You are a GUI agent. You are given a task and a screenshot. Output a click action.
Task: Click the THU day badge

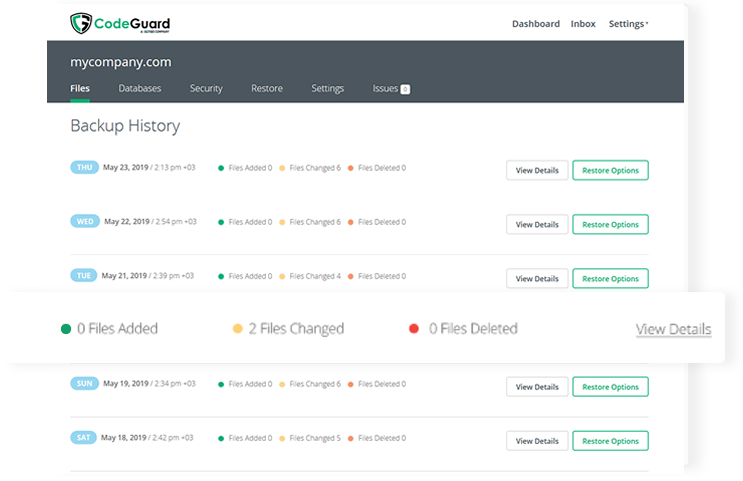tap(84, 168)
